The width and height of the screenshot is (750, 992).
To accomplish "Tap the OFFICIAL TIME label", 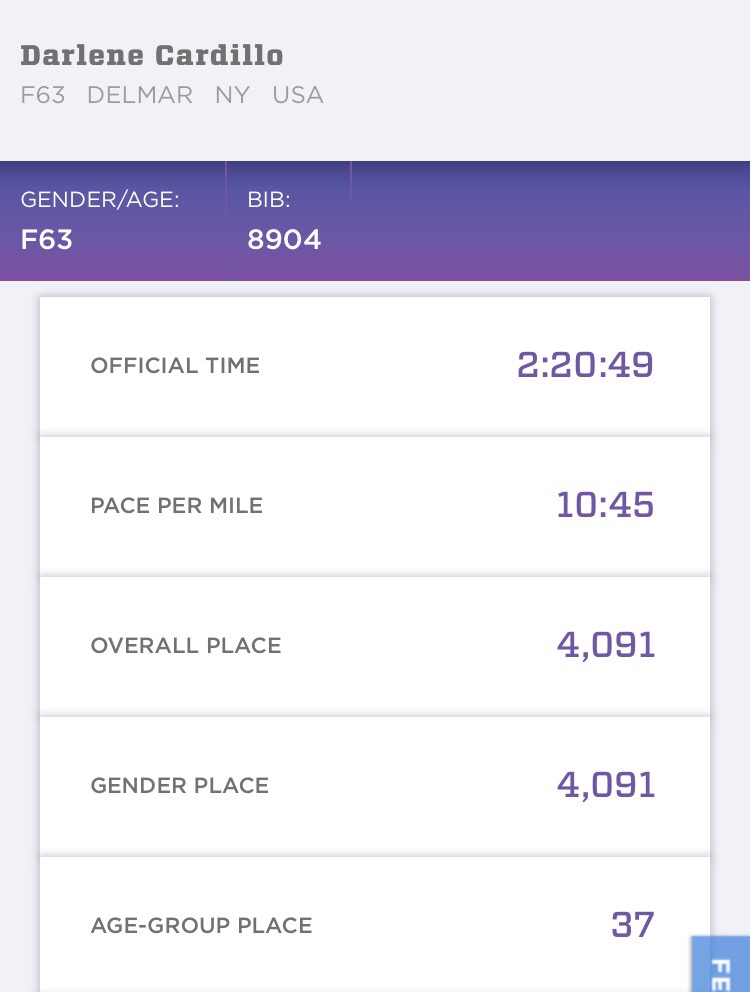I will pyautogui.click(x=175, y=366).
